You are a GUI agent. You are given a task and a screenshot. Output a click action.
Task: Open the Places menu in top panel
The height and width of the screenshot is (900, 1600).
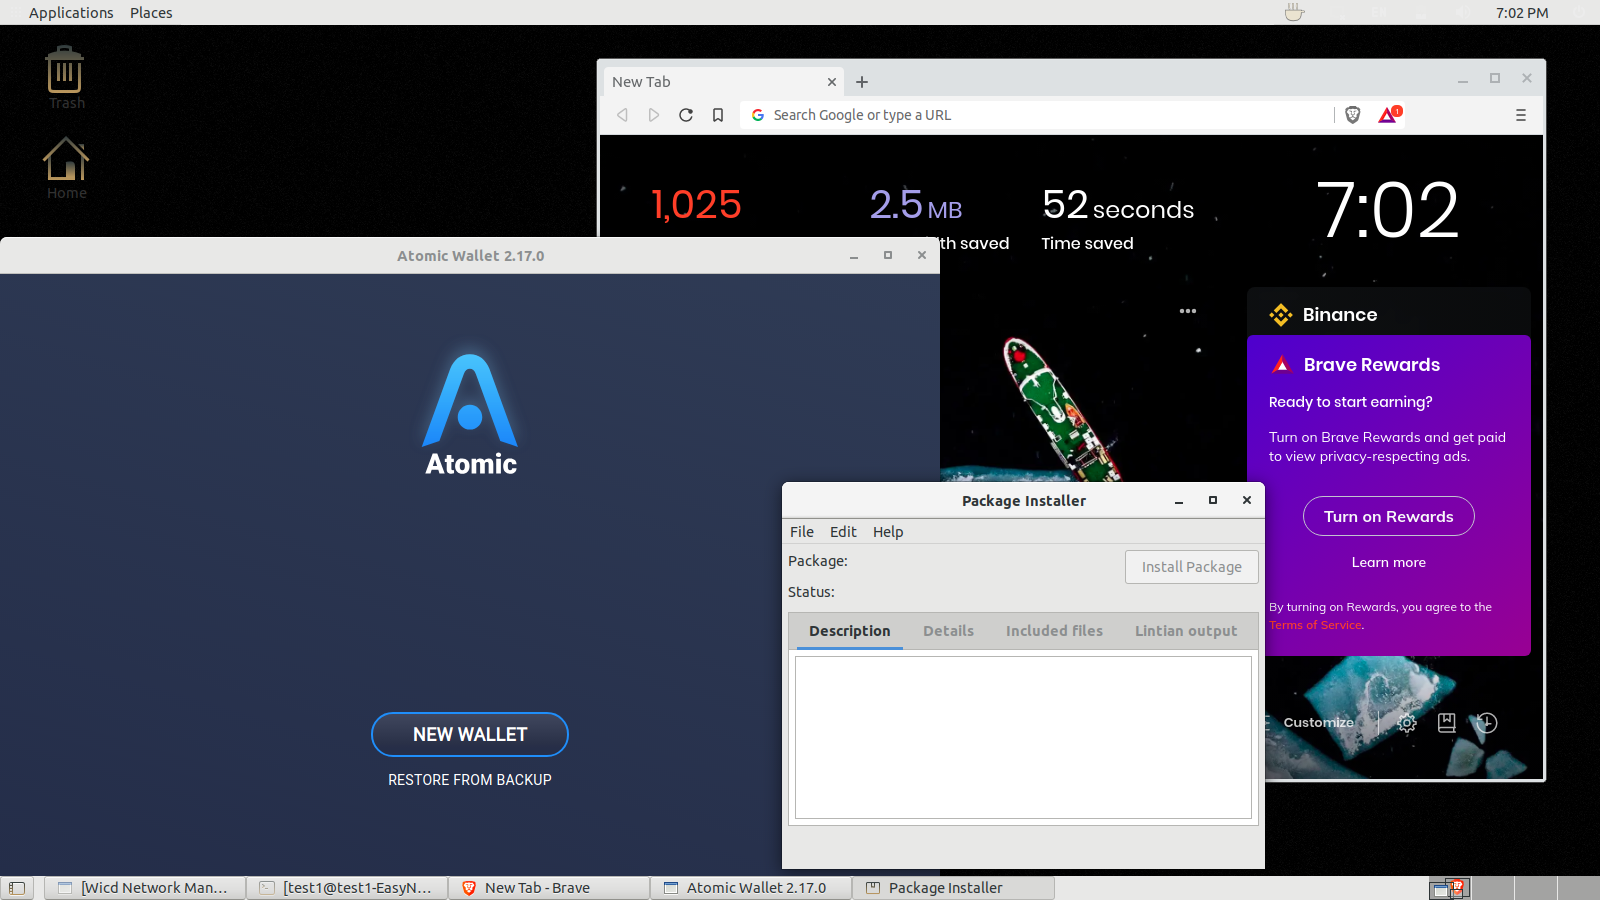(151, 13)
